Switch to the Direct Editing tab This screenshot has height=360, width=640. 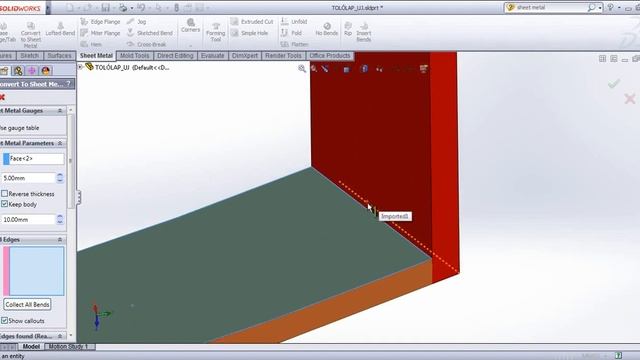[175, 56]
